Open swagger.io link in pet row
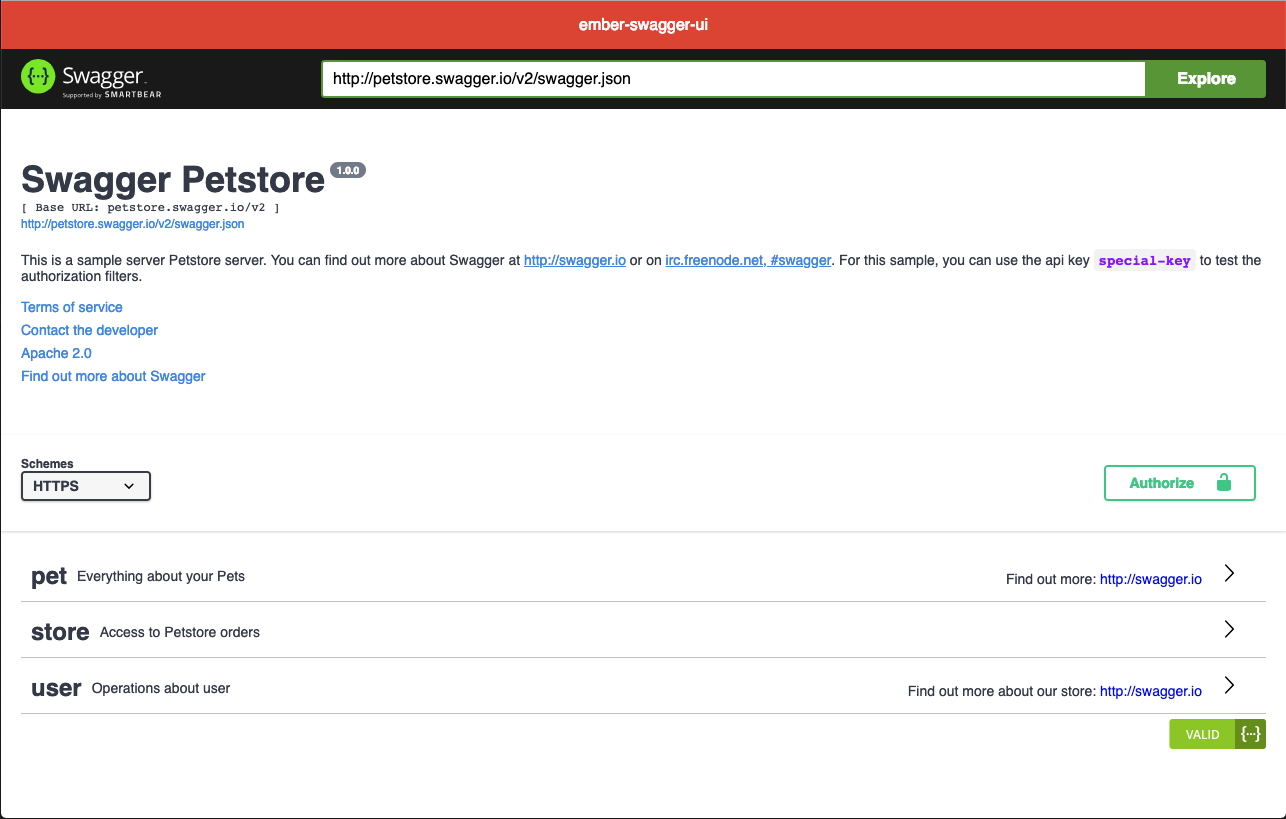 pos(1151,579)
